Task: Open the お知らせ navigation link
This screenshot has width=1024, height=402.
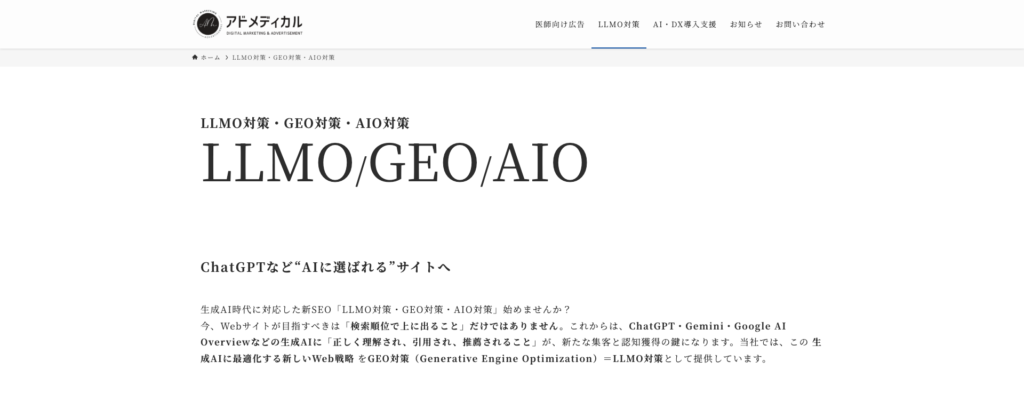Action: point(745,23)
